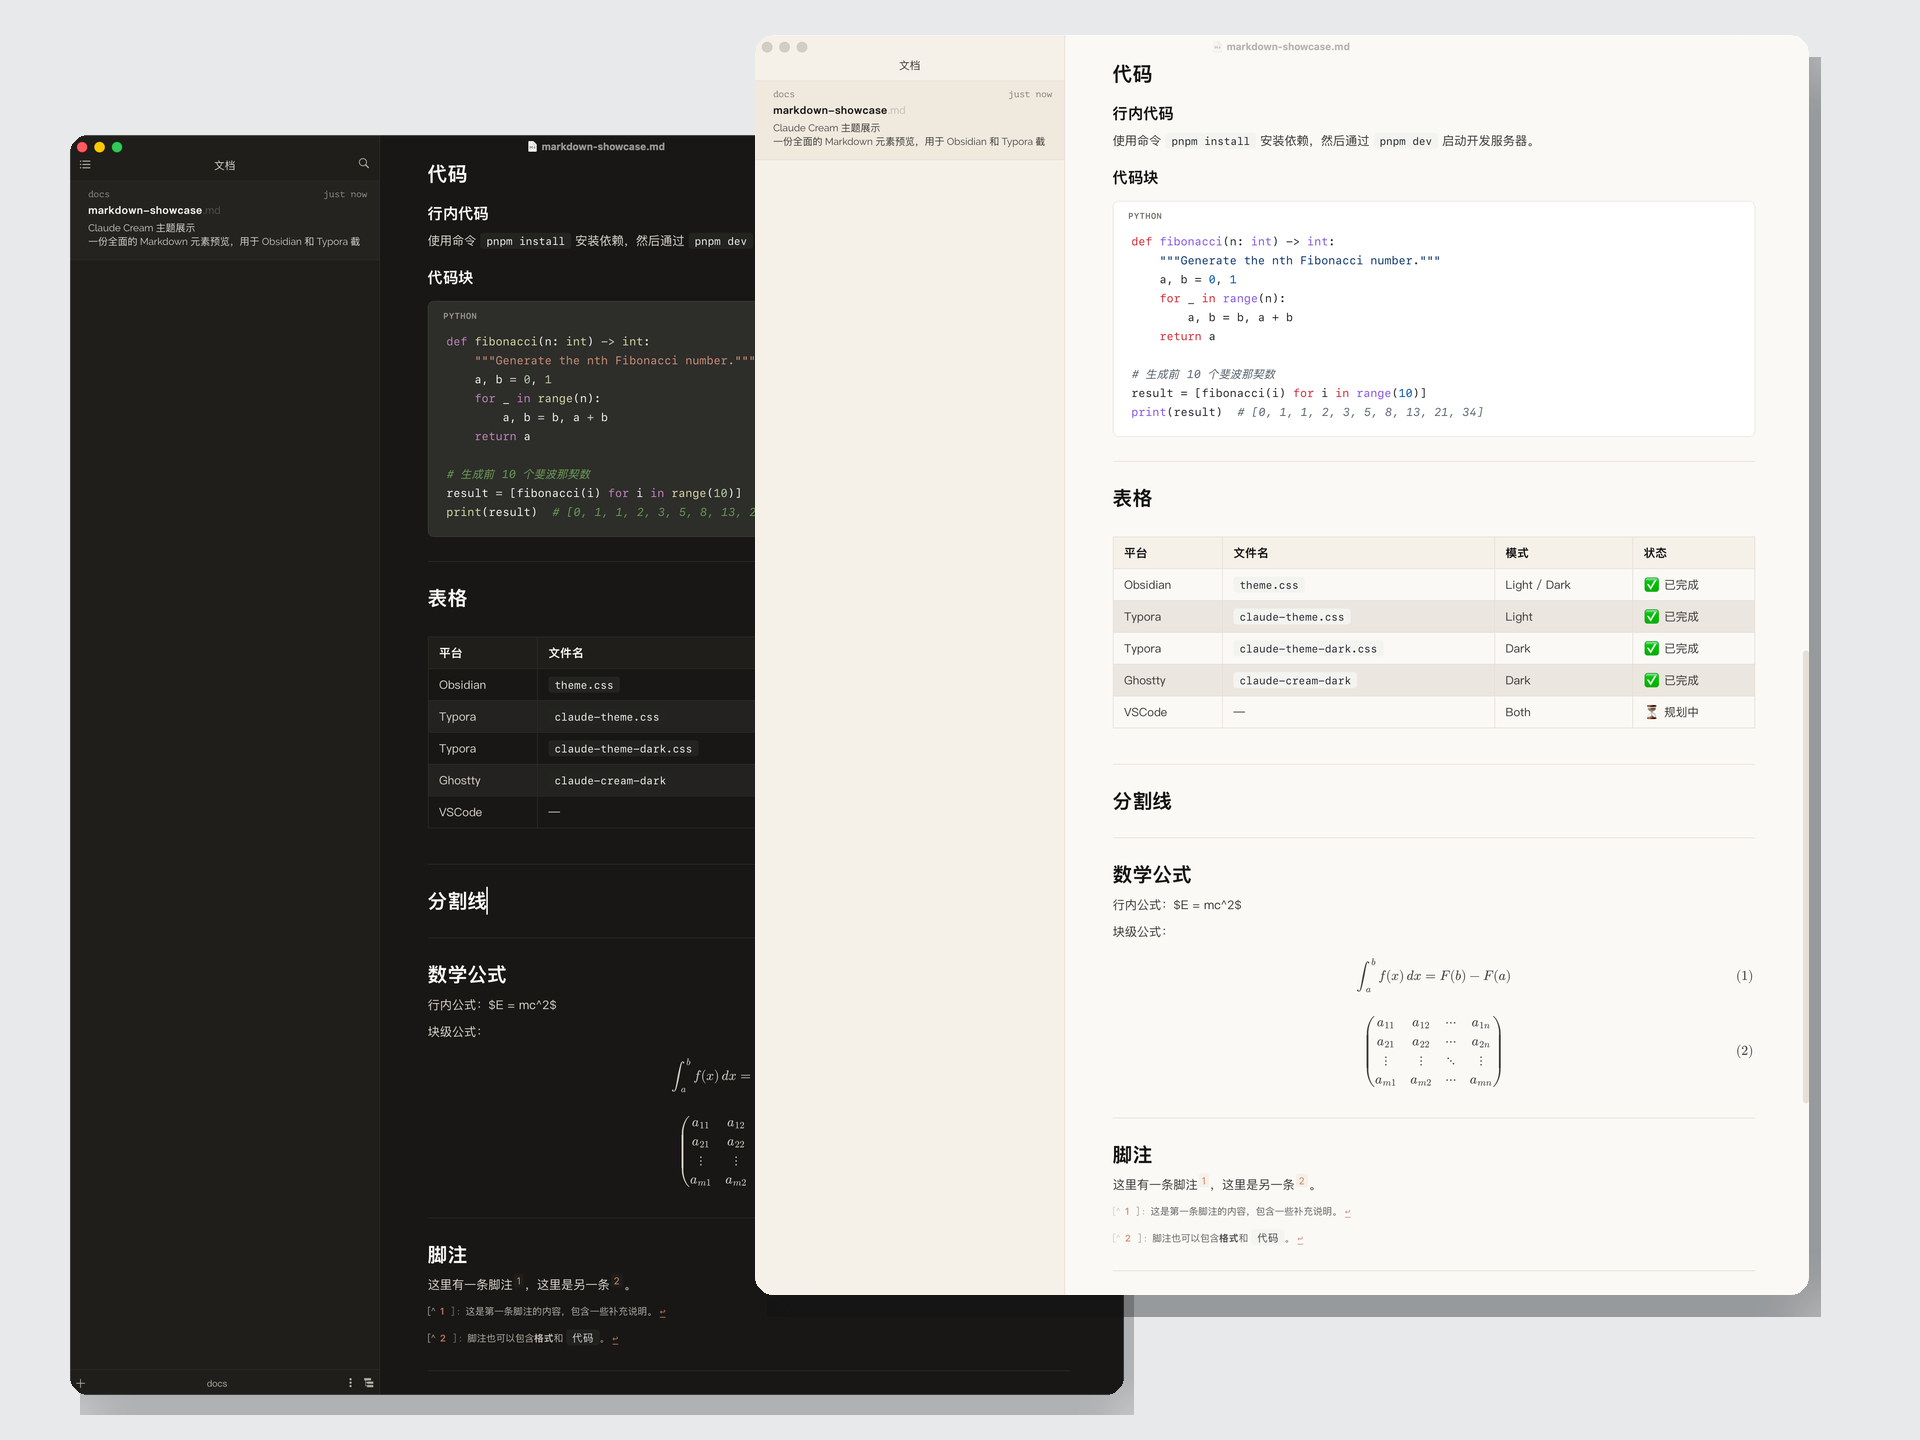The height and width of the screenshot is (1440, 1920).
Task: Click the pnpm install inline code in light window
Action: (x=1210, y=141)
